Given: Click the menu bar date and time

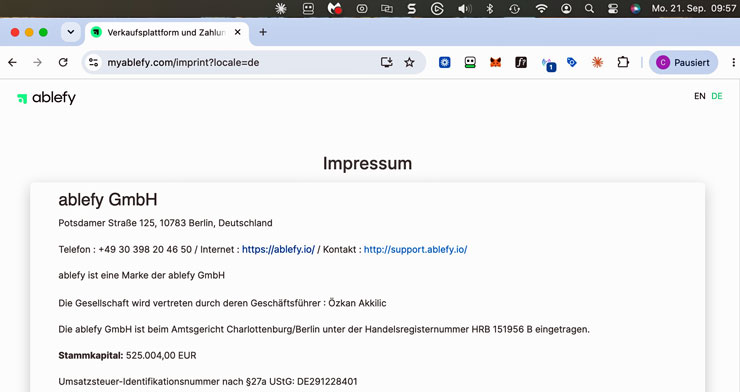Looking at the screenshot, I should [693, 8].
